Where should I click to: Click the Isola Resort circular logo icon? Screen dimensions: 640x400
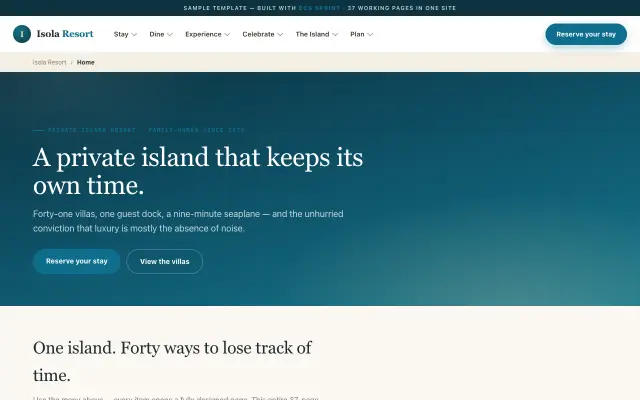[22, 34]
